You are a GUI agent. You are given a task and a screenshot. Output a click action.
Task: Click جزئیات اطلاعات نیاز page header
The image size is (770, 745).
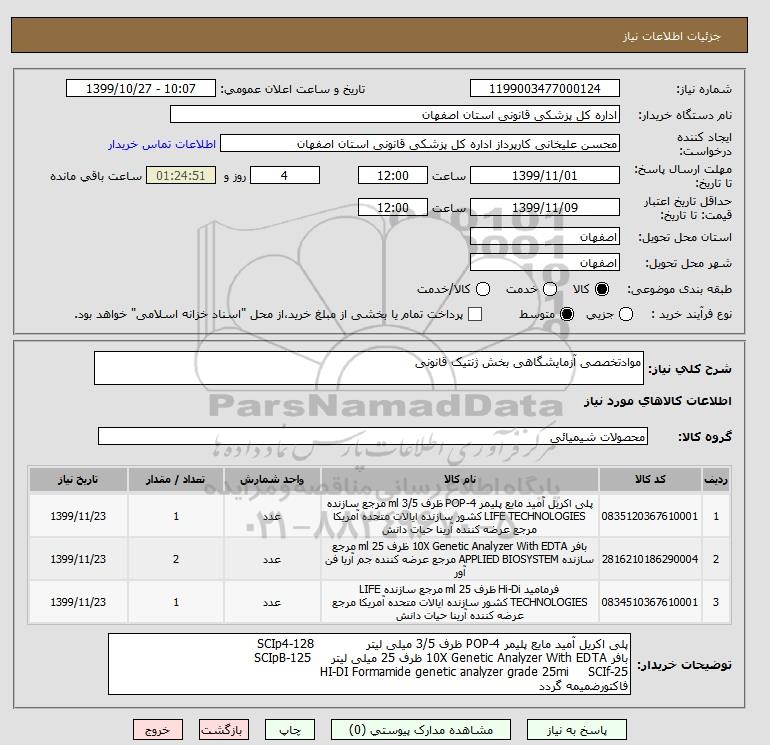671,36
